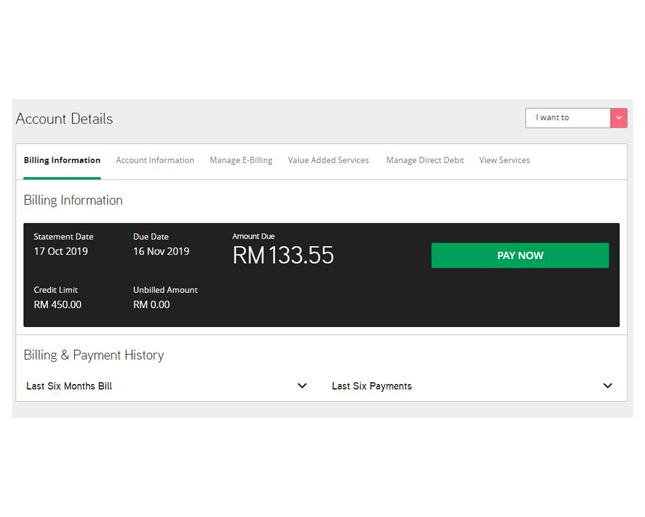This screenshot has width=645, height=517.
Task: Expand the Last Six Payments chevron
Action: coord(608,386)
